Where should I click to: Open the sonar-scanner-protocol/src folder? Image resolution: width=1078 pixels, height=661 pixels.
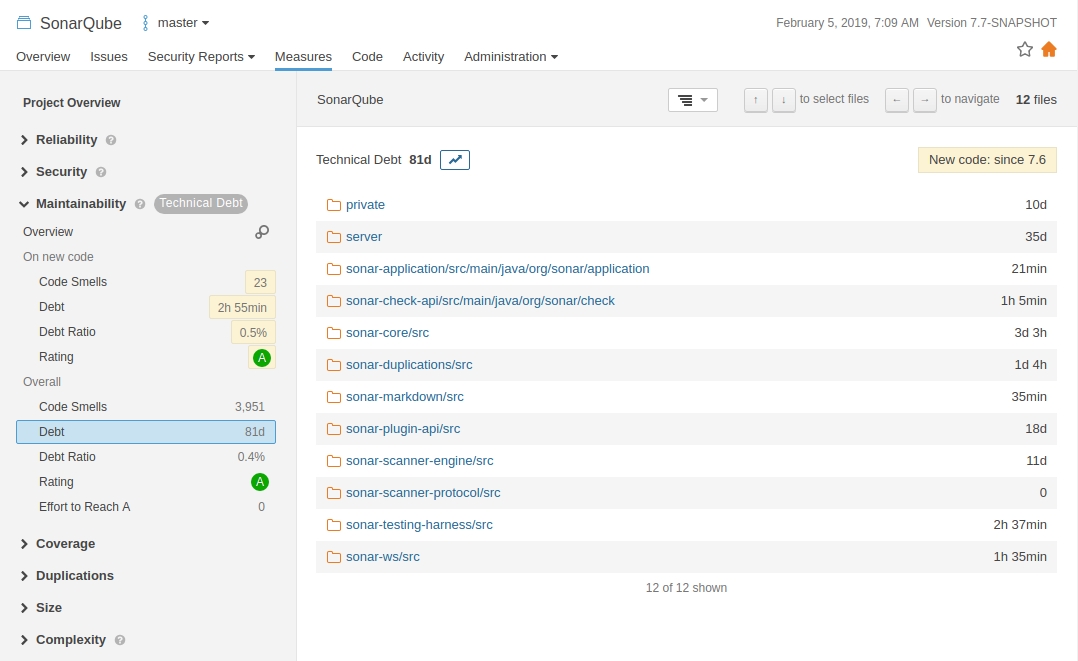click(x=423, y=492)
